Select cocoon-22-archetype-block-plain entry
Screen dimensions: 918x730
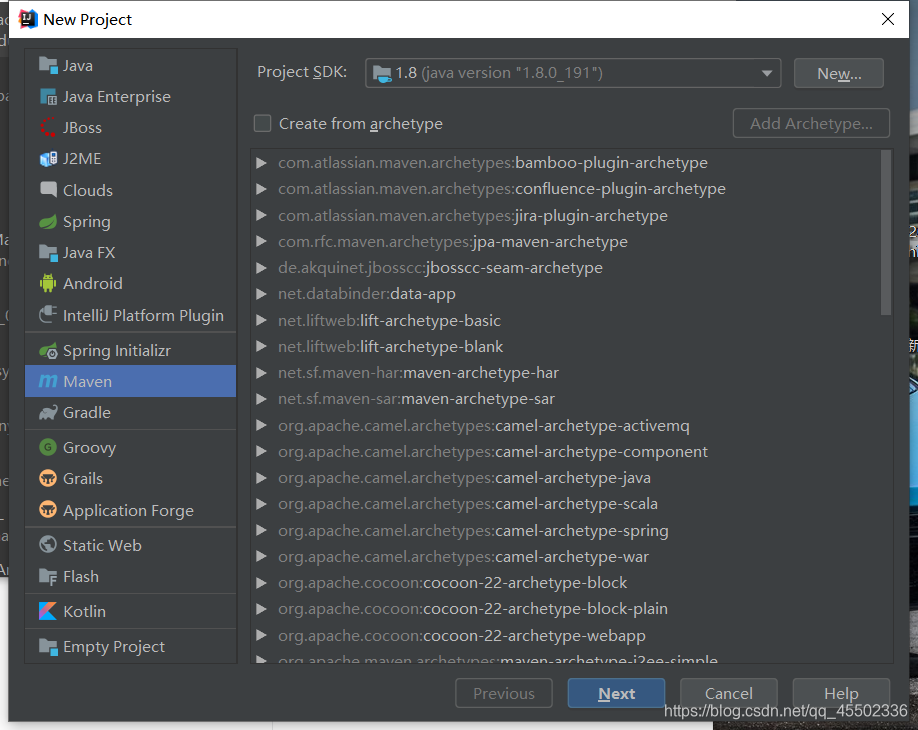(x=472, y=608)
